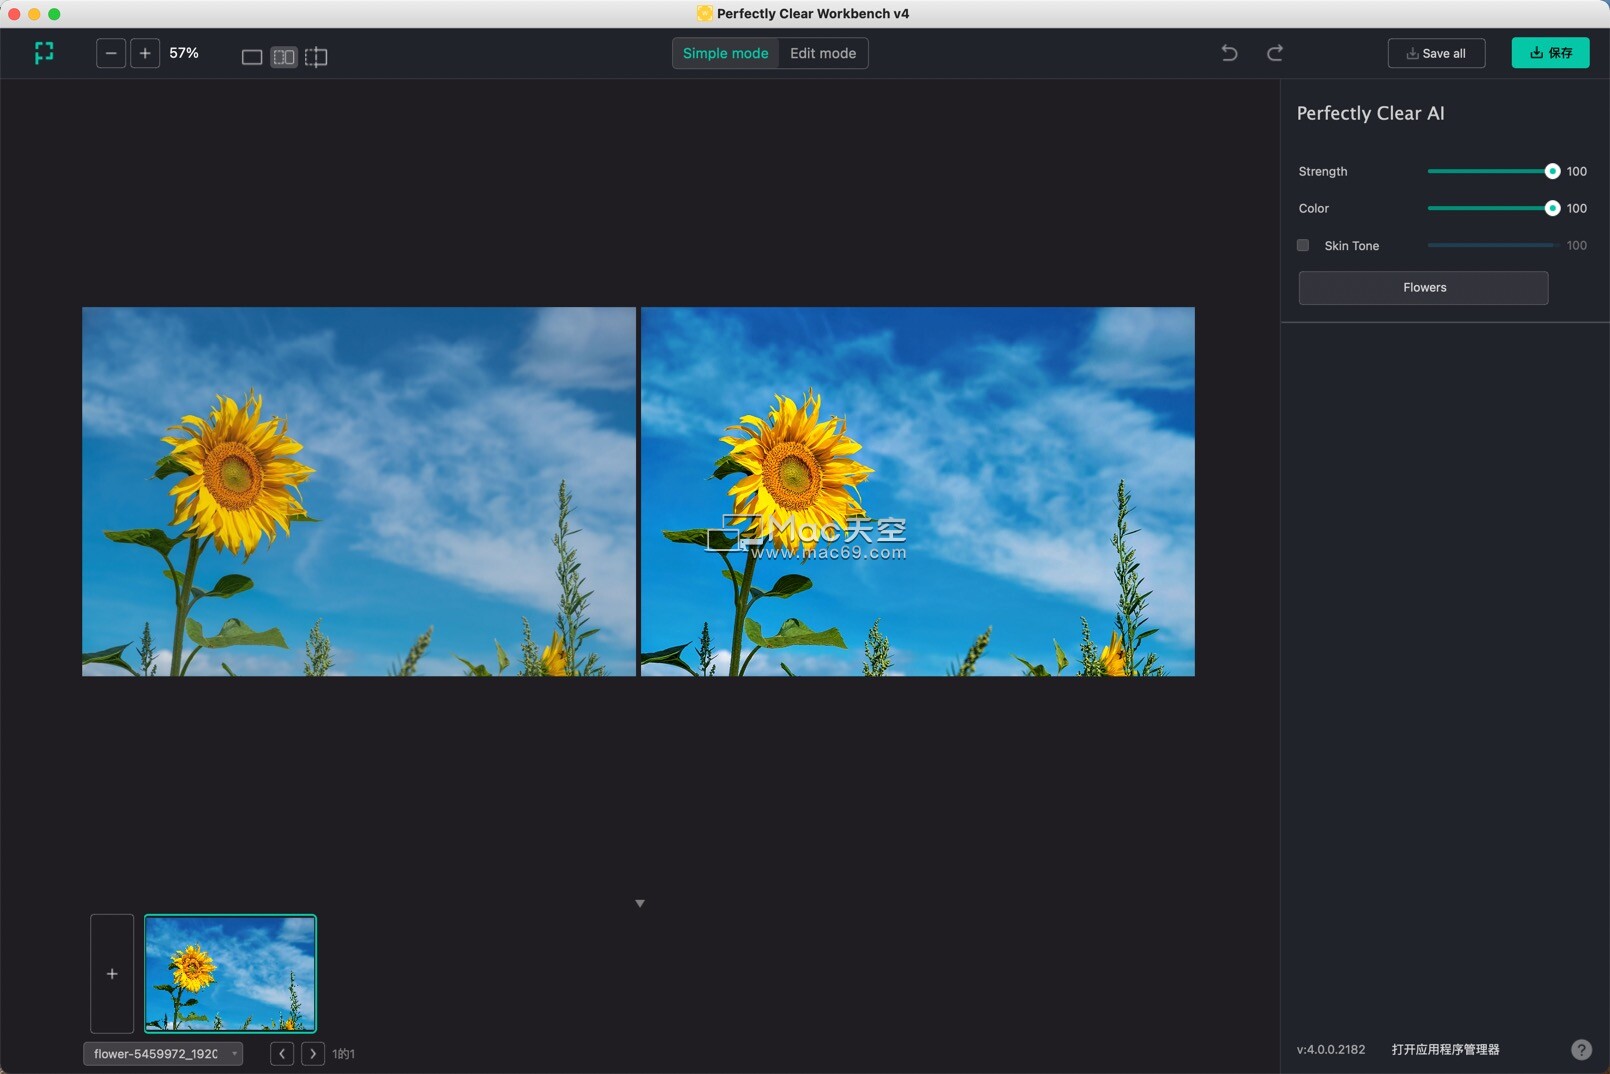Open the help question mark icon

(x=1581, y=1049)
